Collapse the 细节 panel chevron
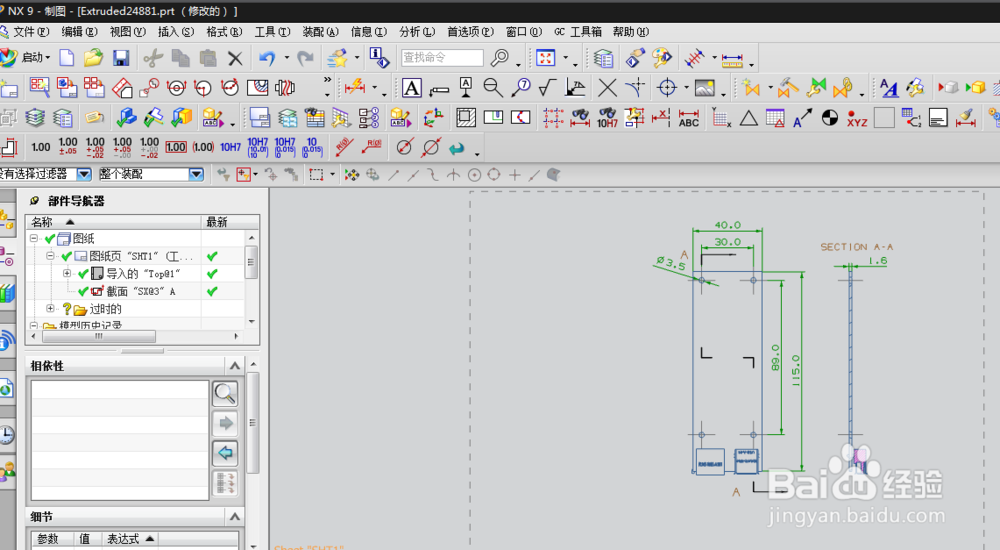The image size is (1000, 550). 235,517
